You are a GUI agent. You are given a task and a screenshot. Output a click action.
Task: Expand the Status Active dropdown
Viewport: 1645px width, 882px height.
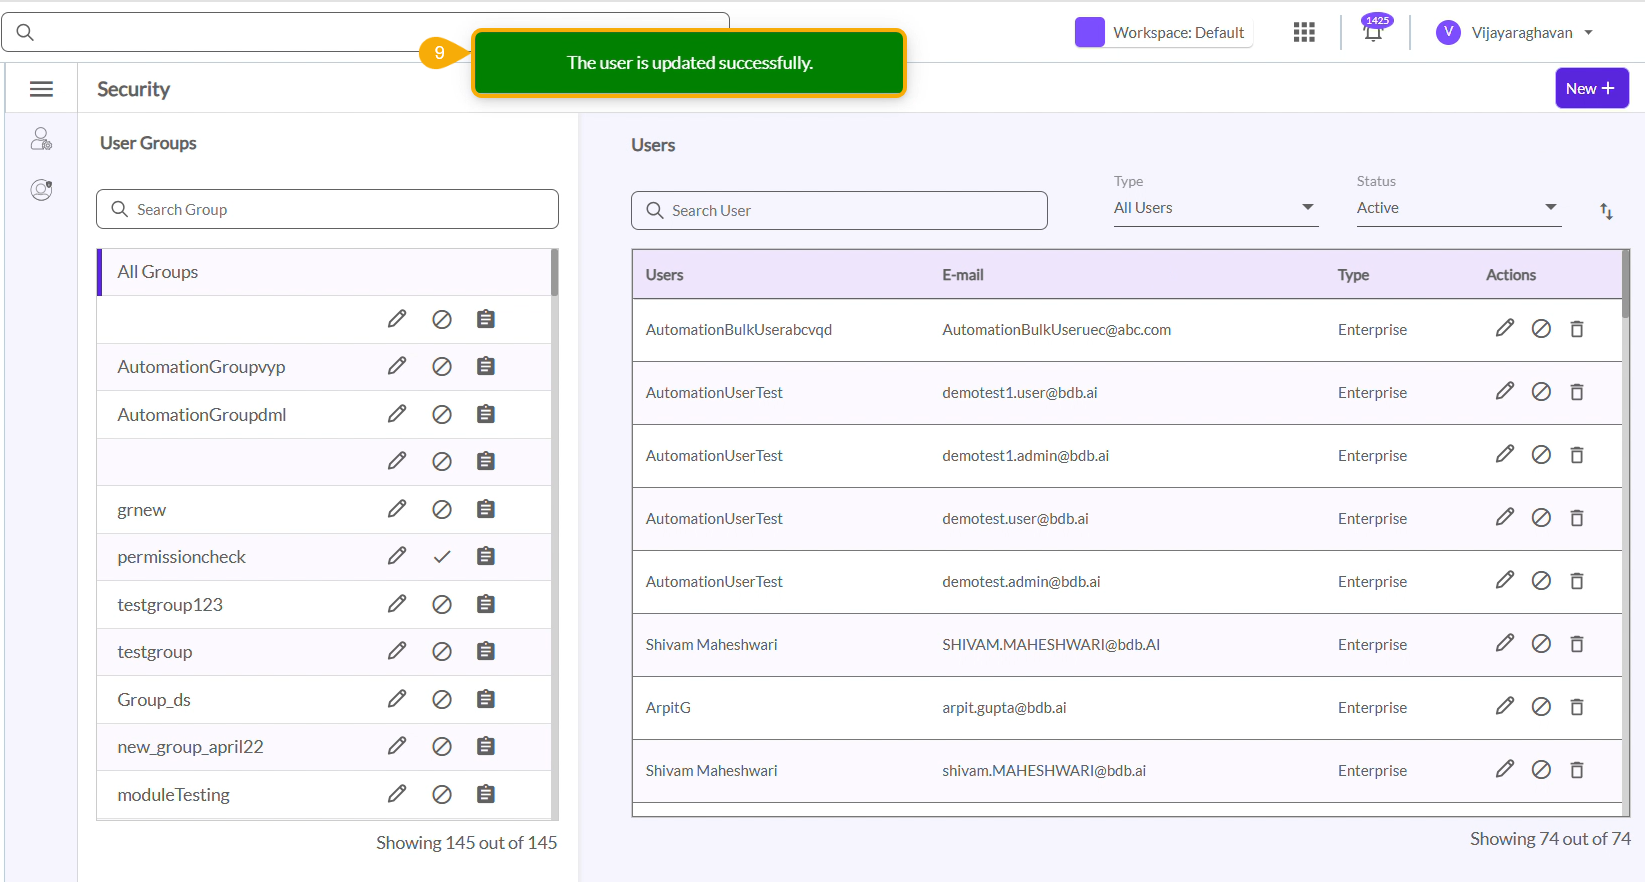(1457, 208)
